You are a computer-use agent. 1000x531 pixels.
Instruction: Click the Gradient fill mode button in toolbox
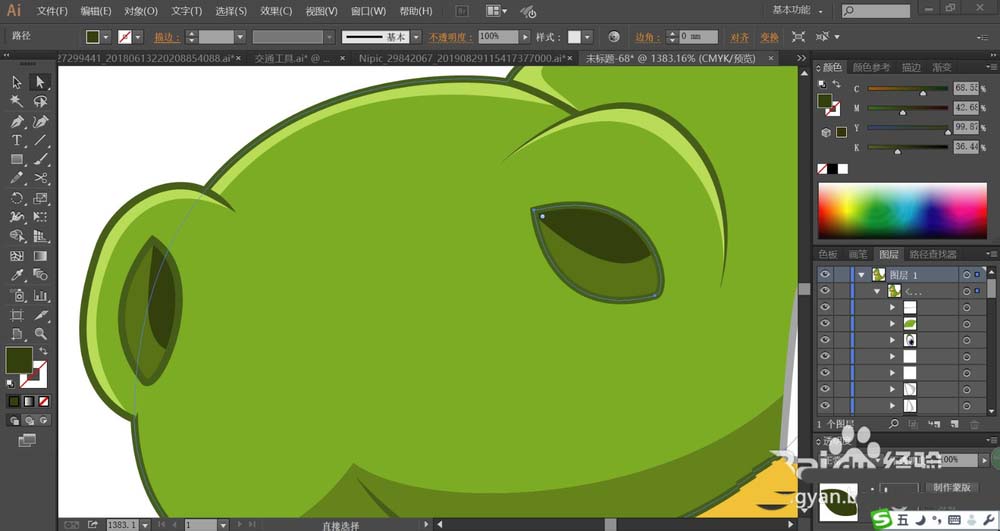tap(29, 402)
